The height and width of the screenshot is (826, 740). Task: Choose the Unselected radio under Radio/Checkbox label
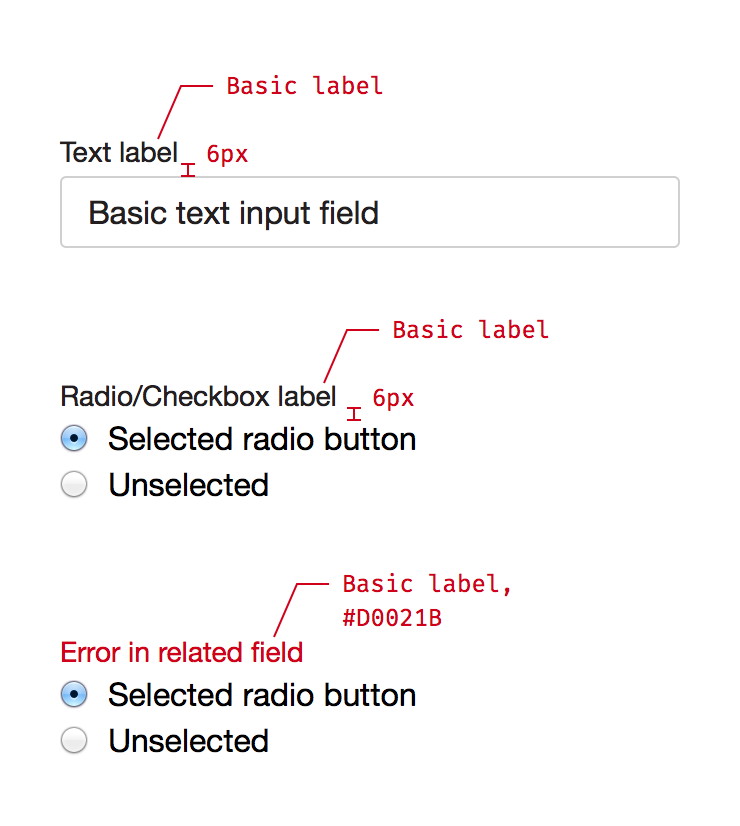[74, 485]
